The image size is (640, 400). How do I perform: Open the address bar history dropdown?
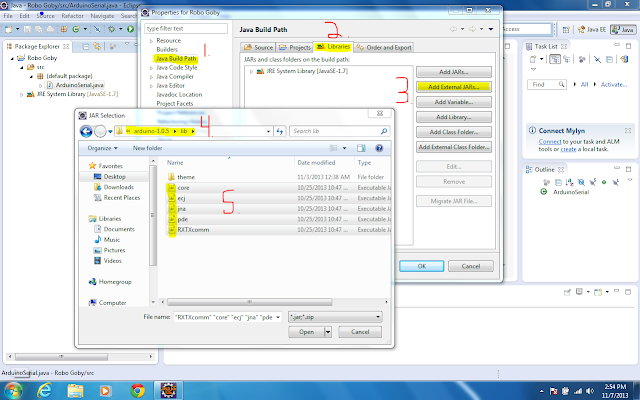[x=268, y=131]
